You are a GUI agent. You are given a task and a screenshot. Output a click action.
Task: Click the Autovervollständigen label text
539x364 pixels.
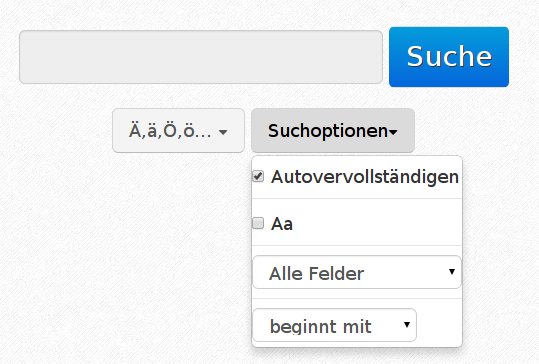(x=365, y=177)
